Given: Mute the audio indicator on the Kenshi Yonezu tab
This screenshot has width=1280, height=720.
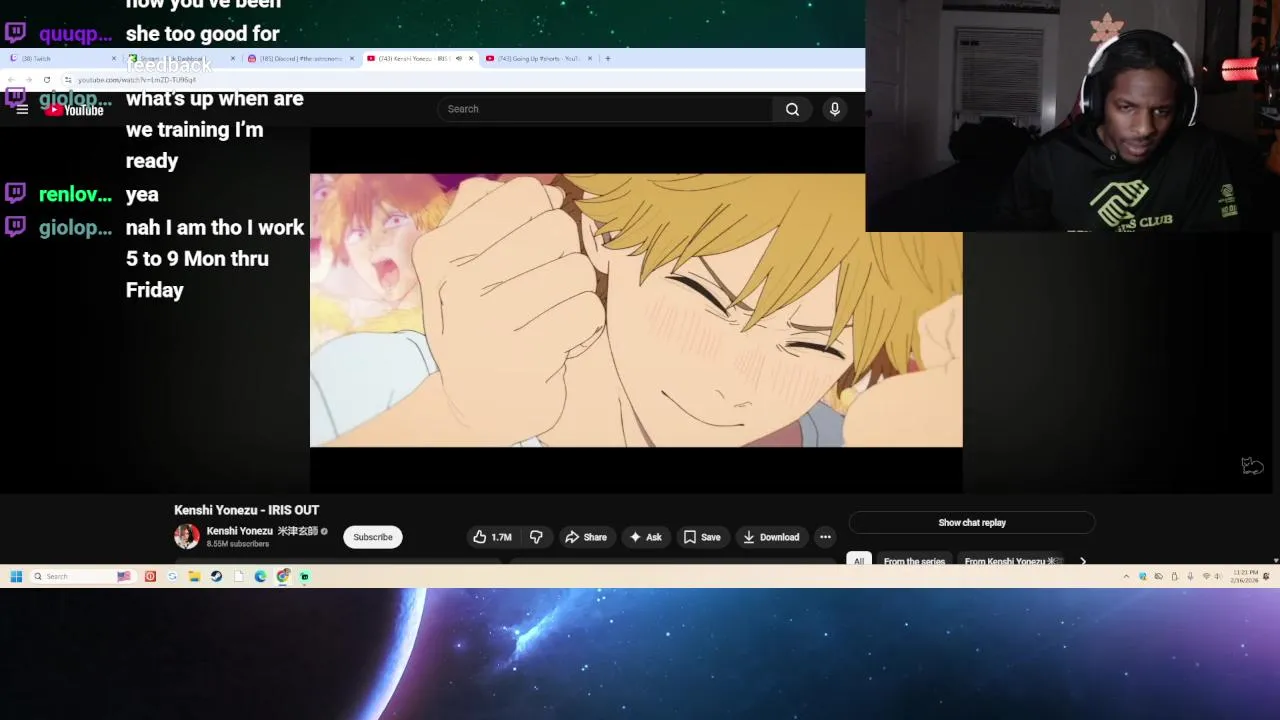Looking at the screenshot, I should (x=459, y=58).
